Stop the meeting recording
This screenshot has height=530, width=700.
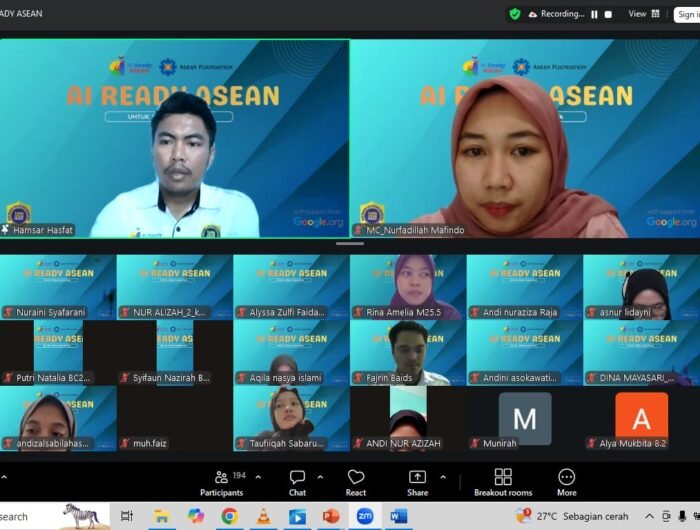(607, 15)
